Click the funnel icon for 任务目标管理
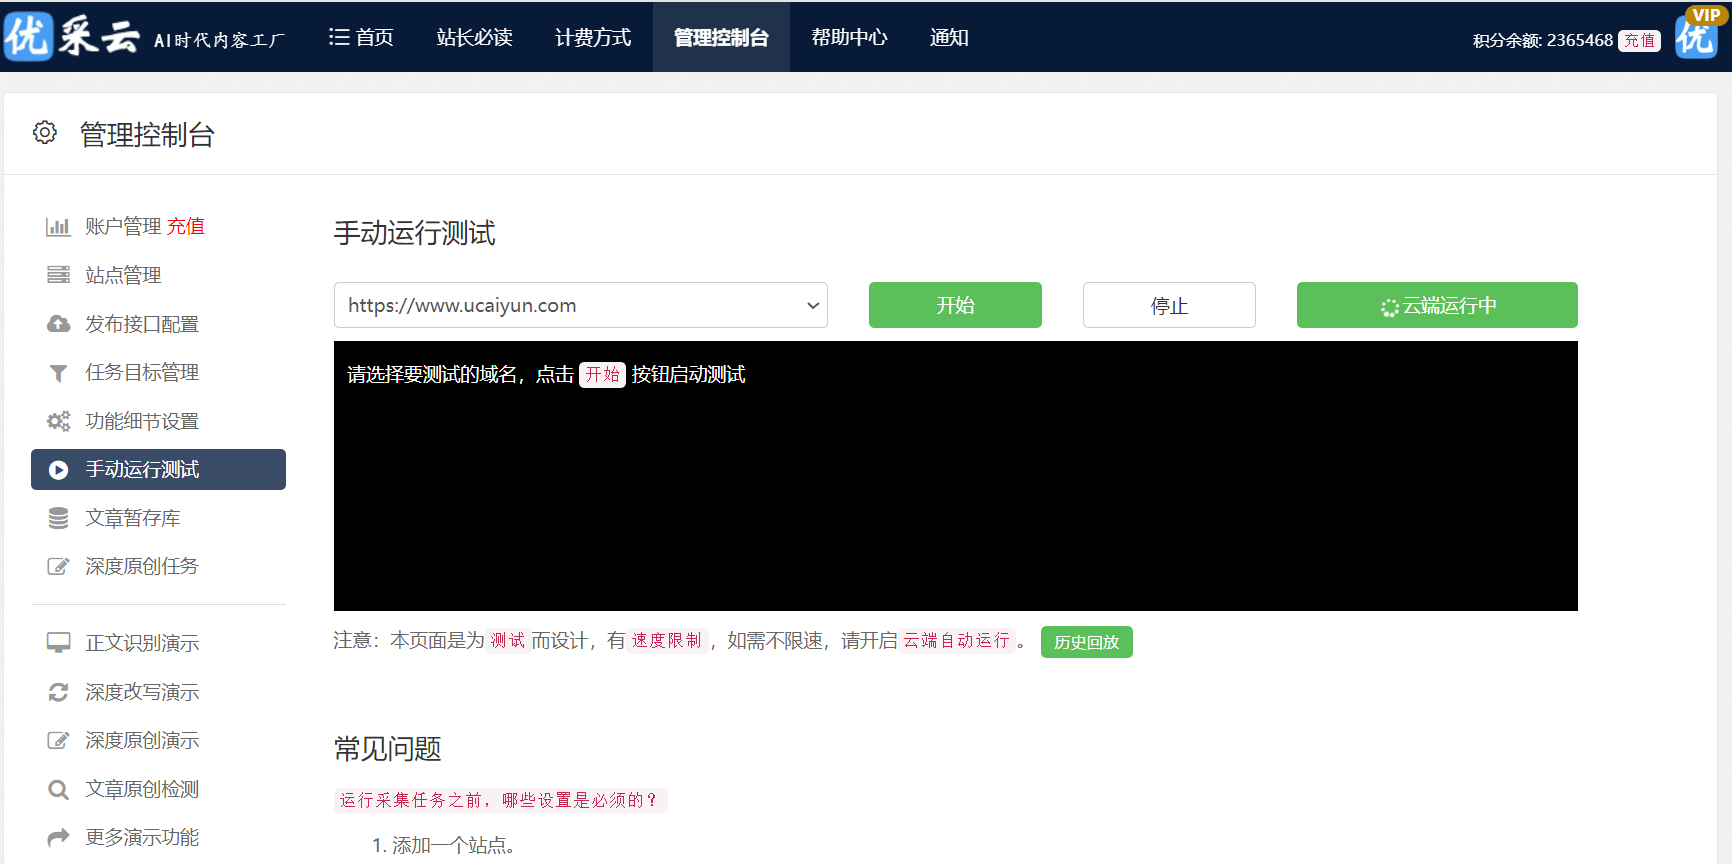The height and width of the screenshot is (864, 1732). tap(58, 373)
